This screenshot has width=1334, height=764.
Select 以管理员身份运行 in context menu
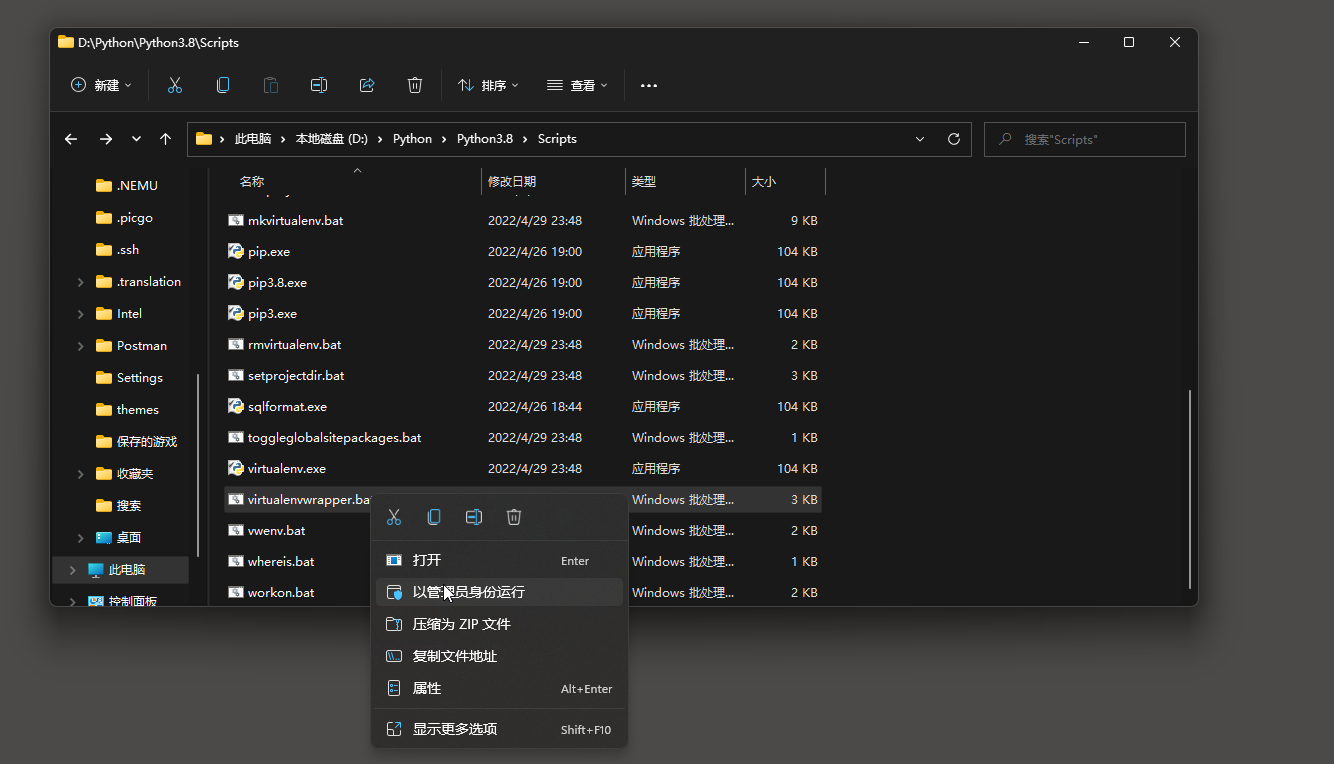[499, 592]
